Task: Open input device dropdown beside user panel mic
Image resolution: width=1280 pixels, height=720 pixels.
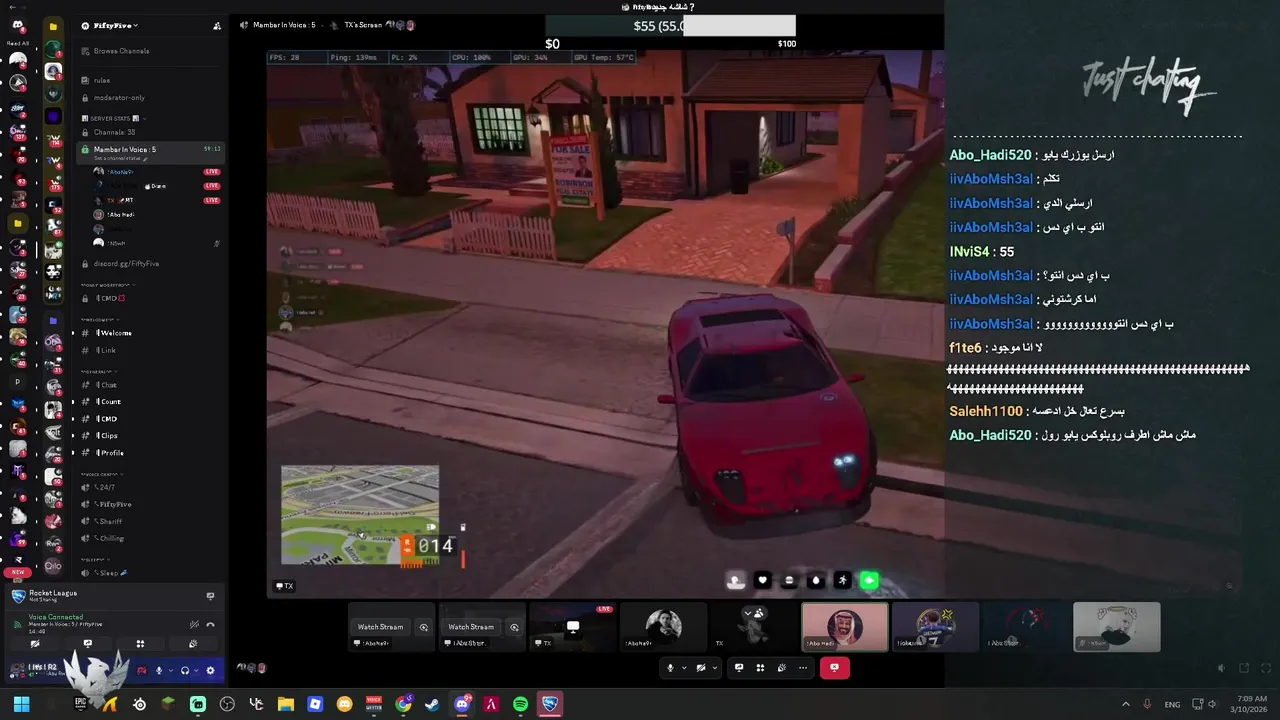Action: pos(170,670)
